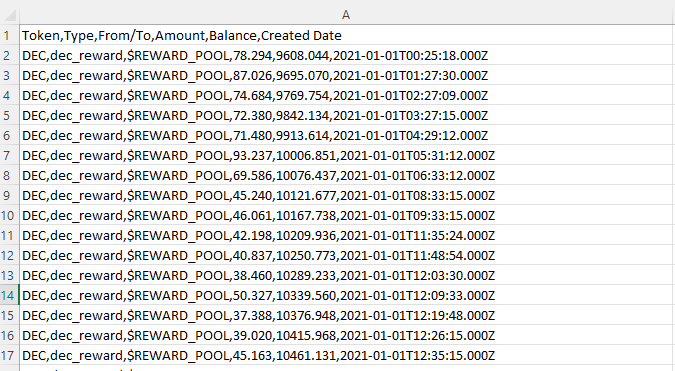
Task: Select row 5 header
Action: point(9,115)
